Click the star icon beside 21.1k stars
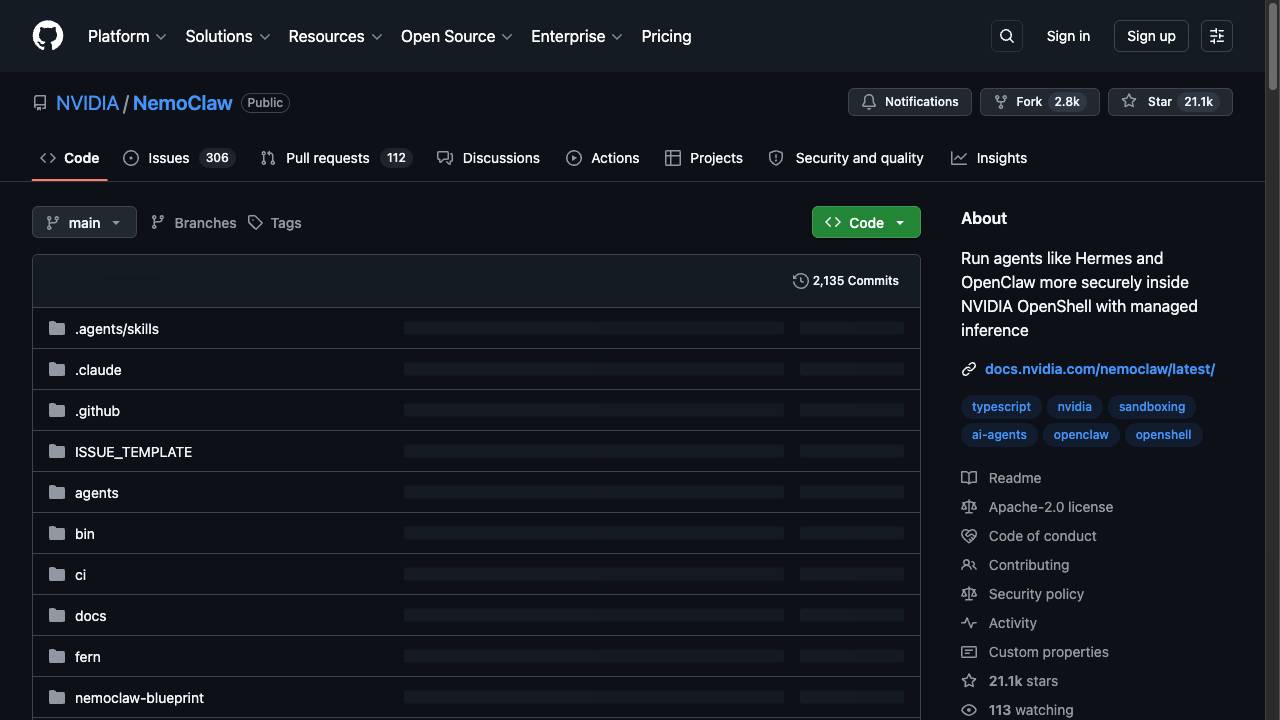This screenshot has height=720, width=1280. coord(969,681)
